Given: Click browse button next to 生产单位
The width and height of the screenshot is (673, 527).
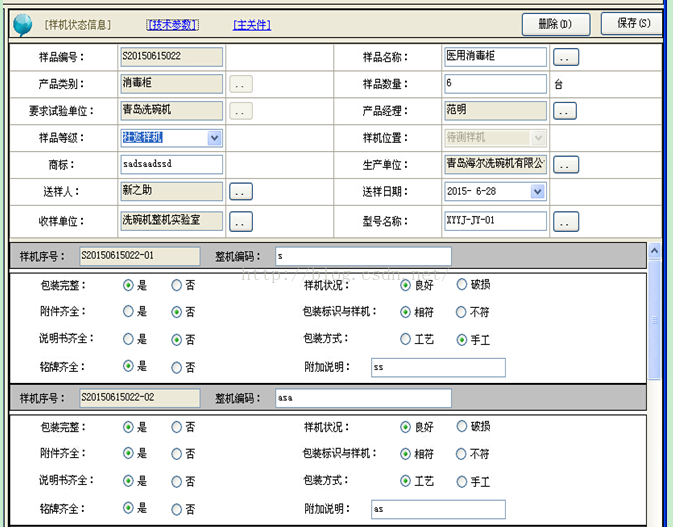Looking at the screenshot, I should 565,164.
